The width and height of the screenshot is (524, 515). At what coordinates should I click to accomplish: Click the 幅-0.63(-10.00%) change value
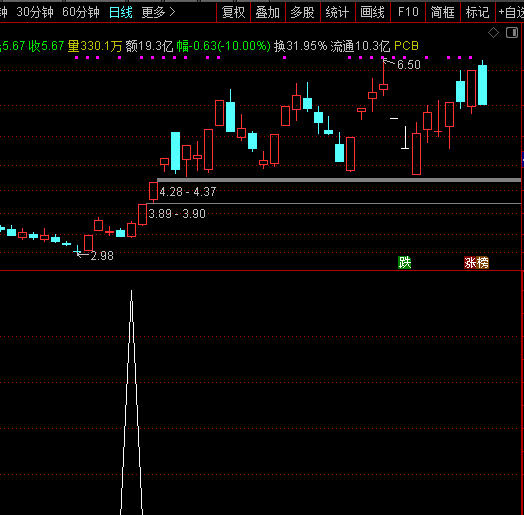[224, 46]
